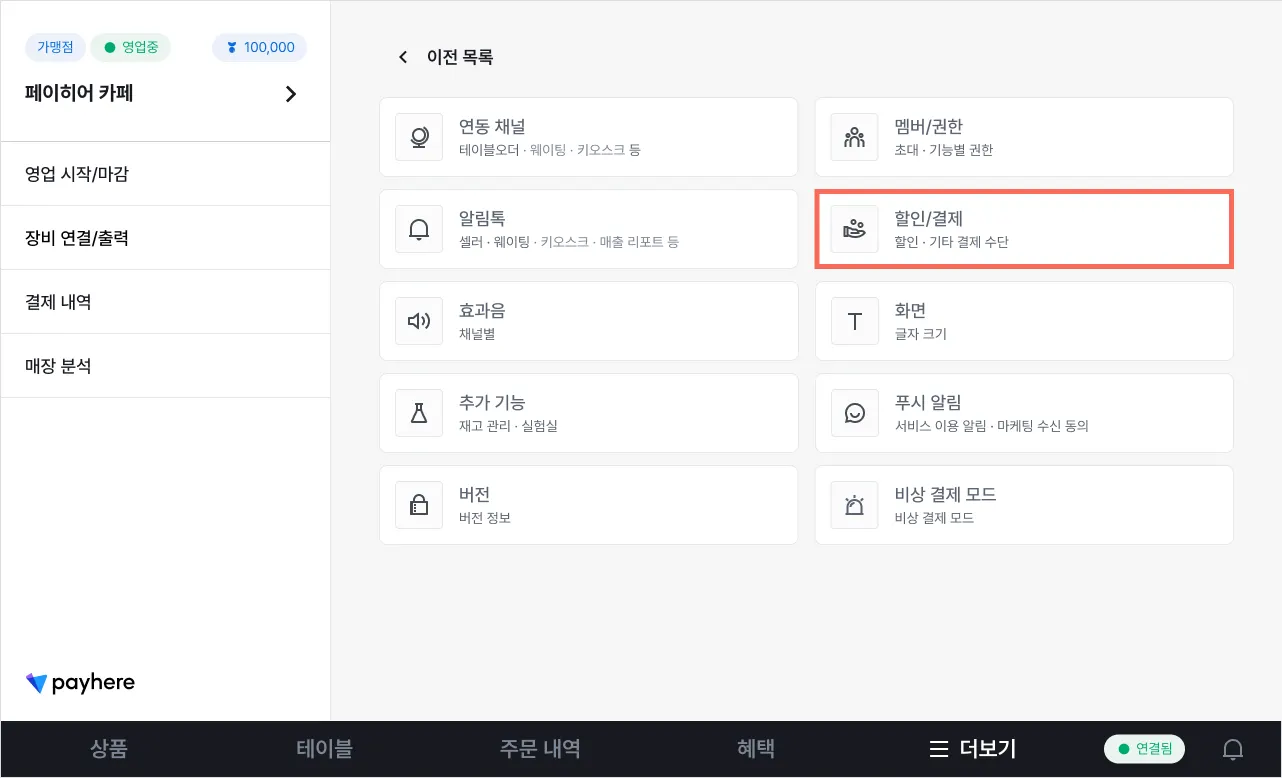The width and height of the screenshot is (1282, 778).
Task: Click the speaker icon for 효과음
Action: (x=419, y=321)
